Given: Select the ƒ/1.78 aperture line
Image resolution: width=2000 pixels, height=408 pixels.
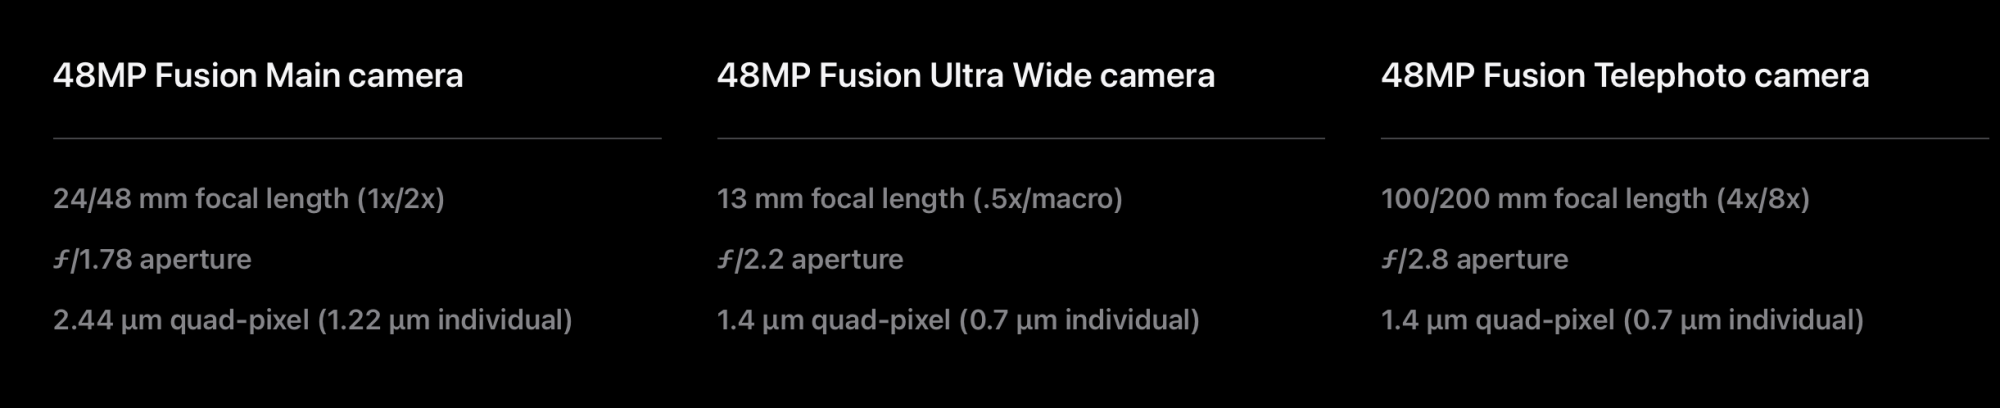Looking at the screenshot, I should 152,260.
